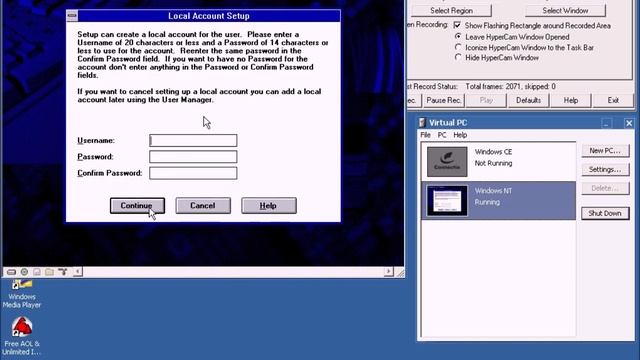Open Settings... for the selected PC
The height and width of the screenshot is (360, 640).
click(605, 169)
